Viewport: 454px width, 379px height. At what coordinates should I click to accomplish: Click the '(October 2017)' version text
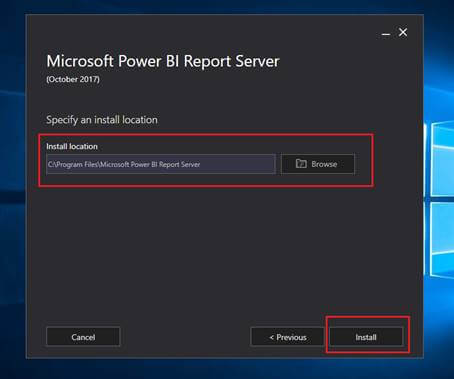tap(73, 79)
